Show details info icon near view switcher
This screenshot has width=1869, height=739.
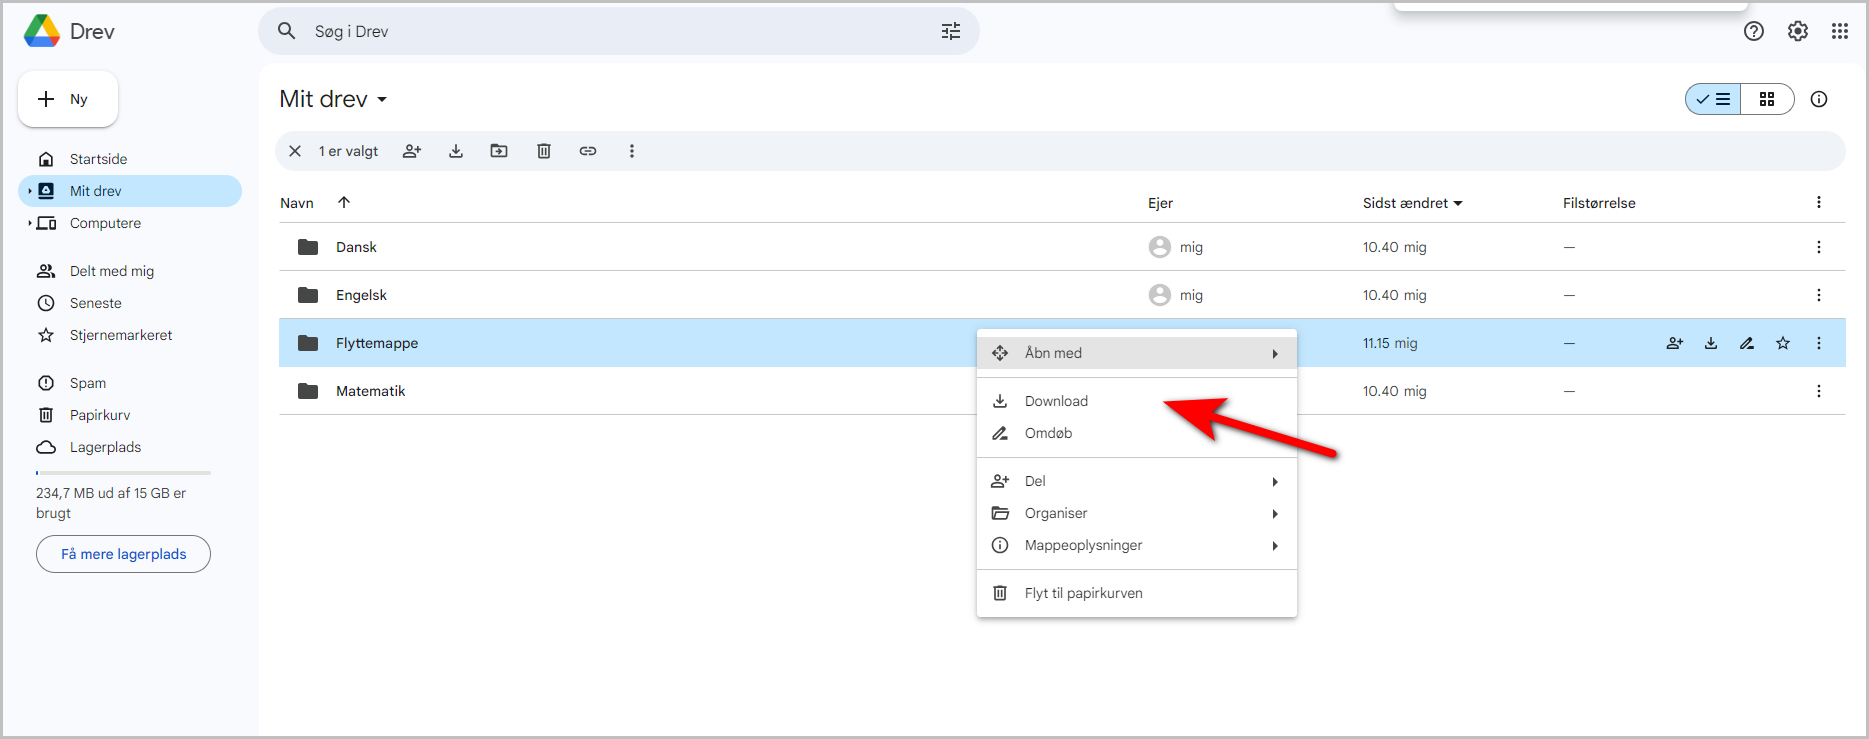(1819, 99)
